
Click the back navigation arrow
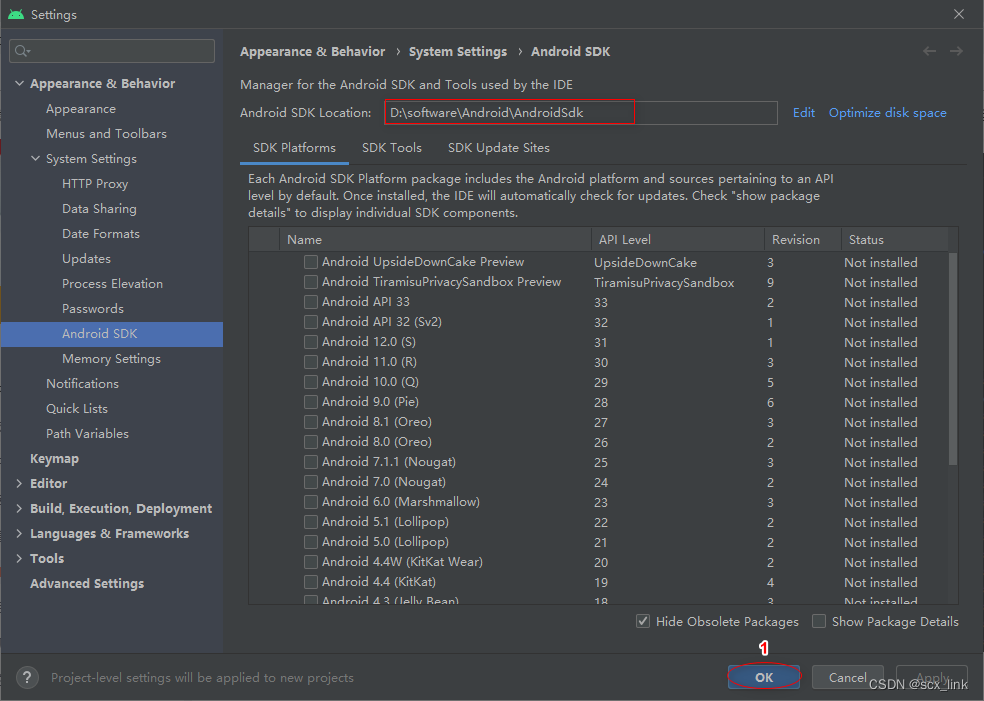[929, 51]
